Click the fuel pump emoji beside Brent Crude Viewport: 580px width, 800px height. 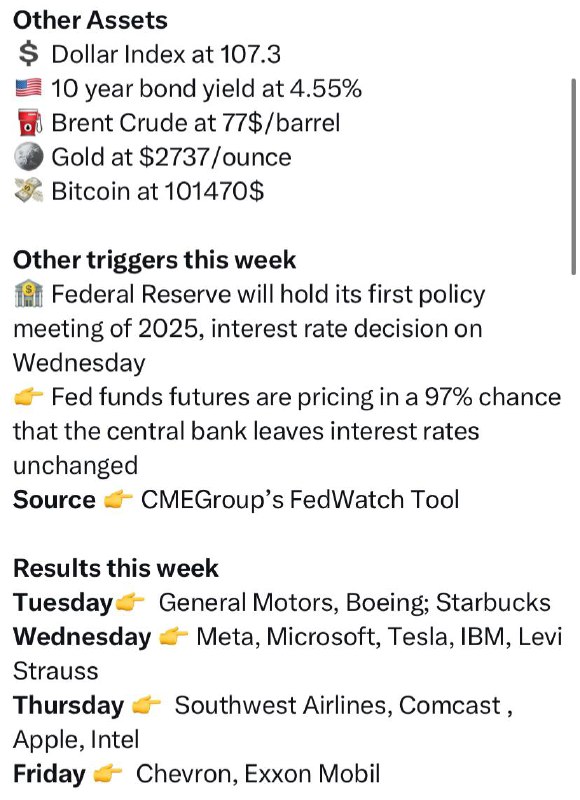click(28, 123)
